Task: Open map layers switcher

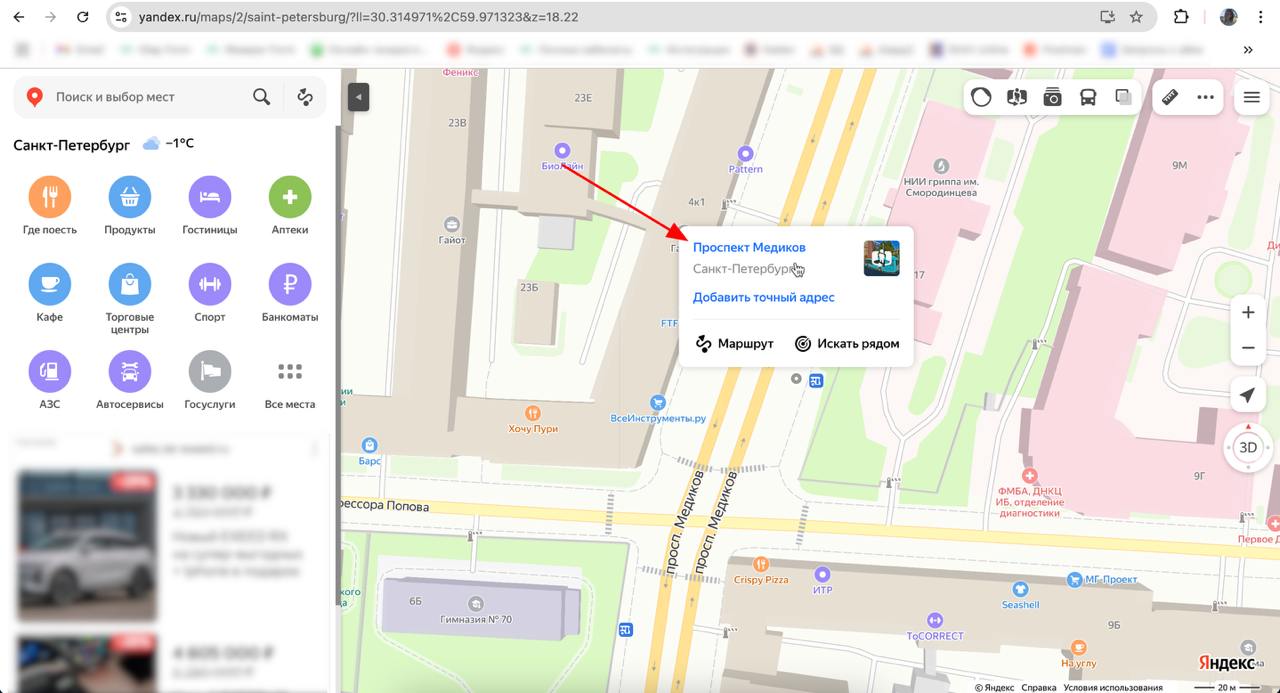Action: coord(1123,97)
